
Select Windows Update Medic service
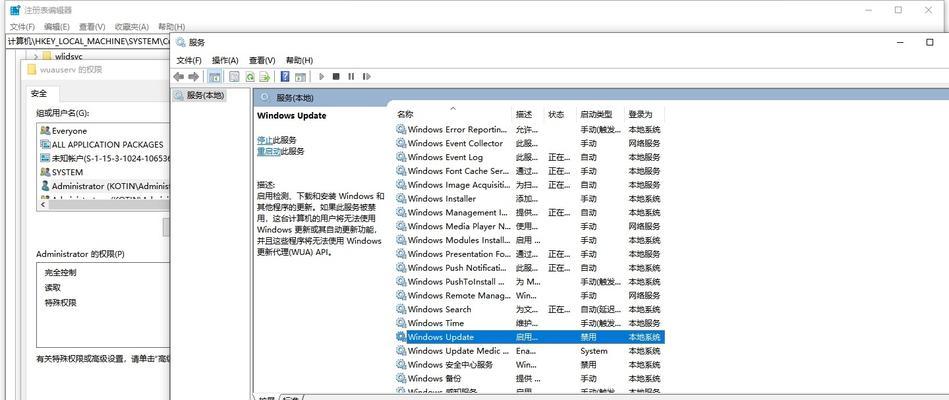click(x=529, y=351)
